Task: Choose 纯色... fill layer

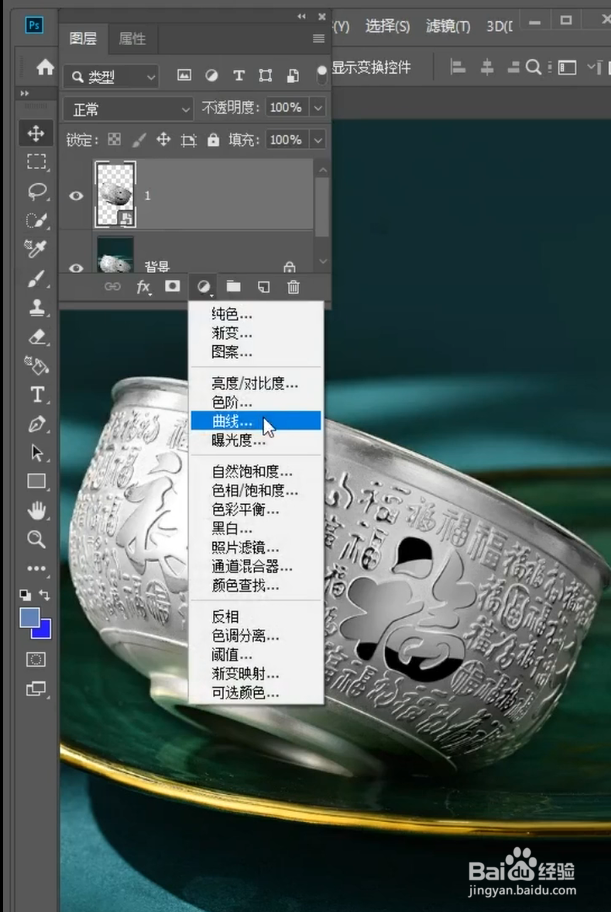Action: coord(255,314)
